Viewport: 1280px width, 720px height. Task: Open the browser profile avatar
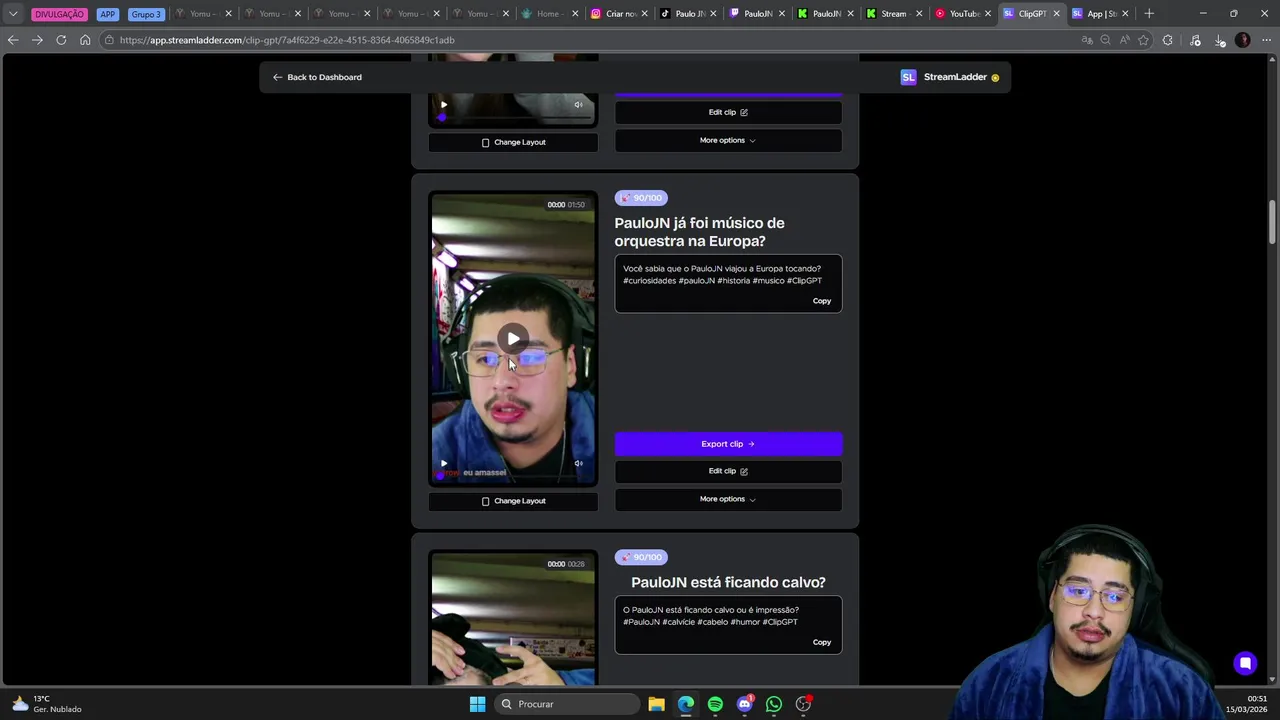(x=1243, y=40)
